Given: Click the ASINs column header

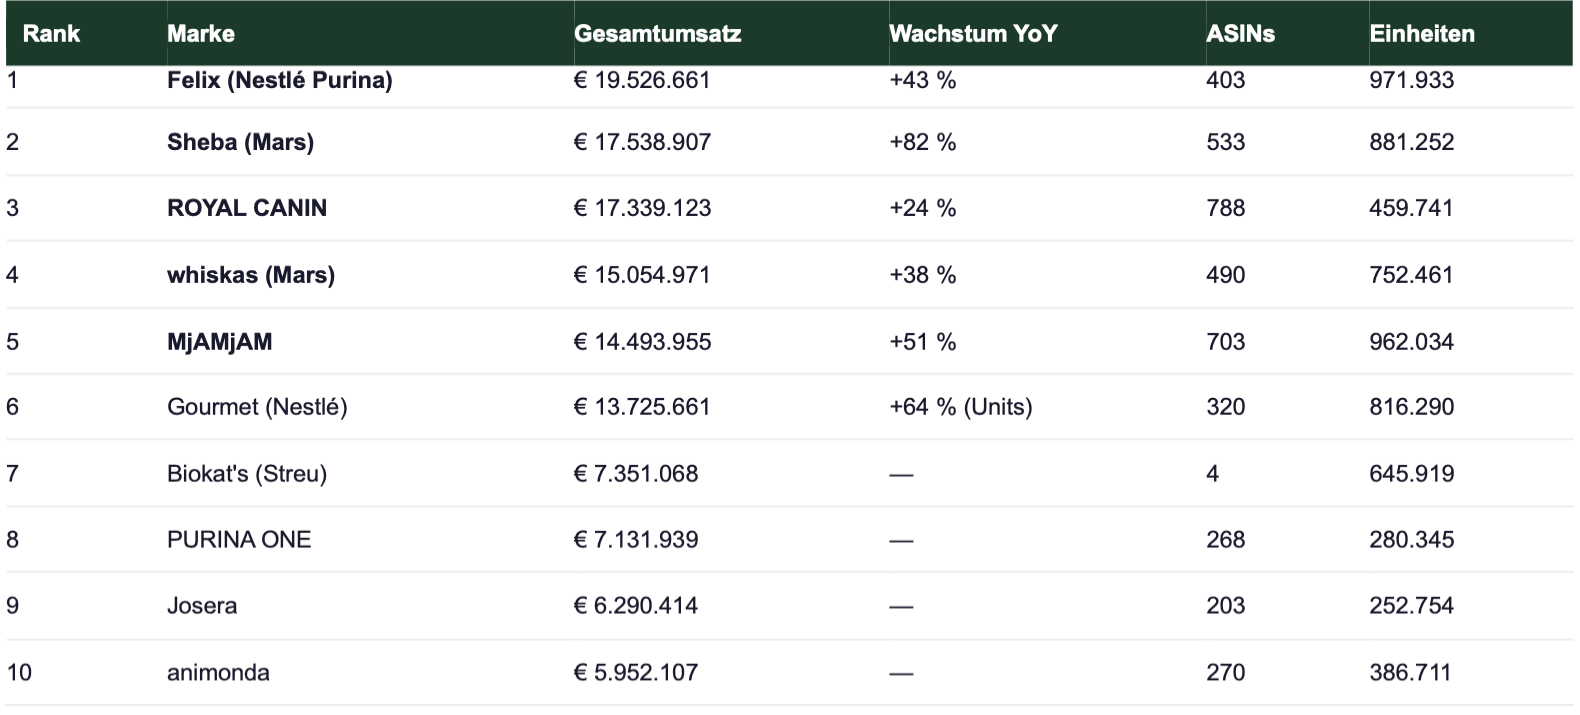Looking at the screenshot, I should point(1240,34).
